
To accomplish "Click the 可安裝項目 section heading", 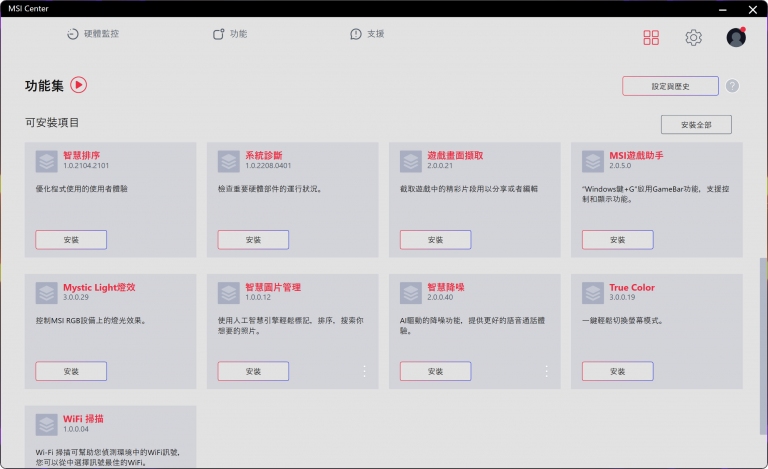I will pos(52,122).
